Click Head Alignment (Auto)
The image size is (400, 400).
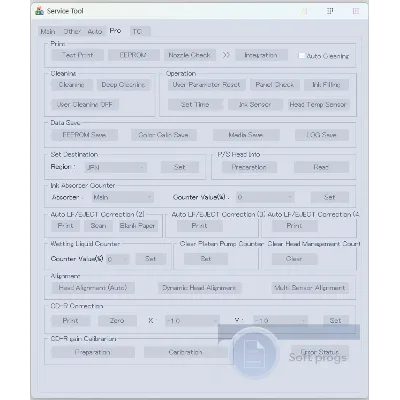point(93,288)
